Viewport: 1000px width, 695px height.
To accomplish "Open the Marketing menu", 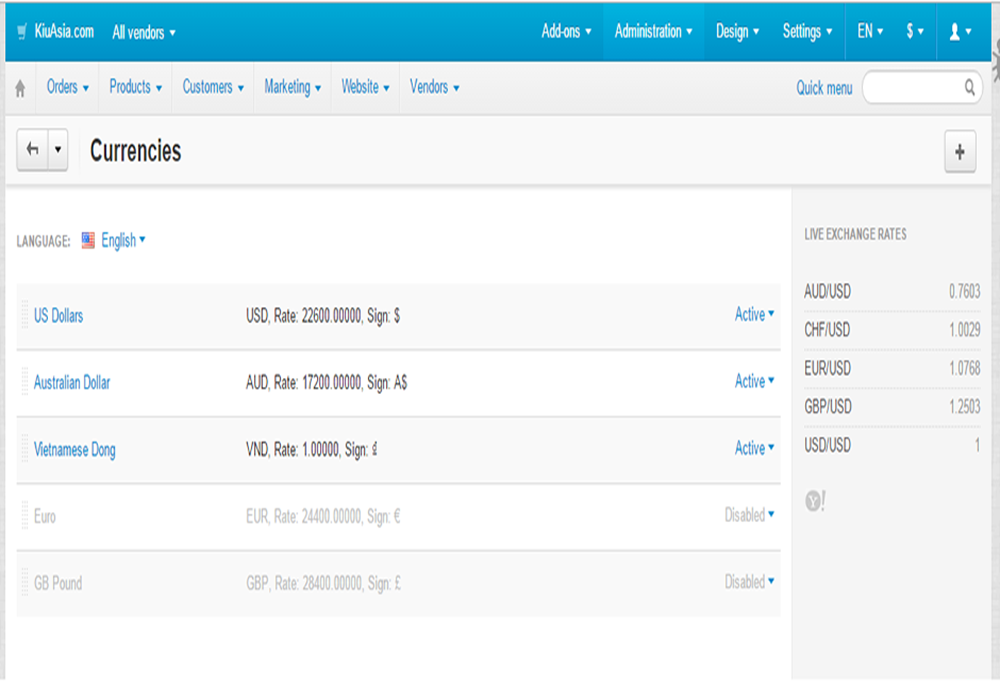I will (x=293, y=87).
